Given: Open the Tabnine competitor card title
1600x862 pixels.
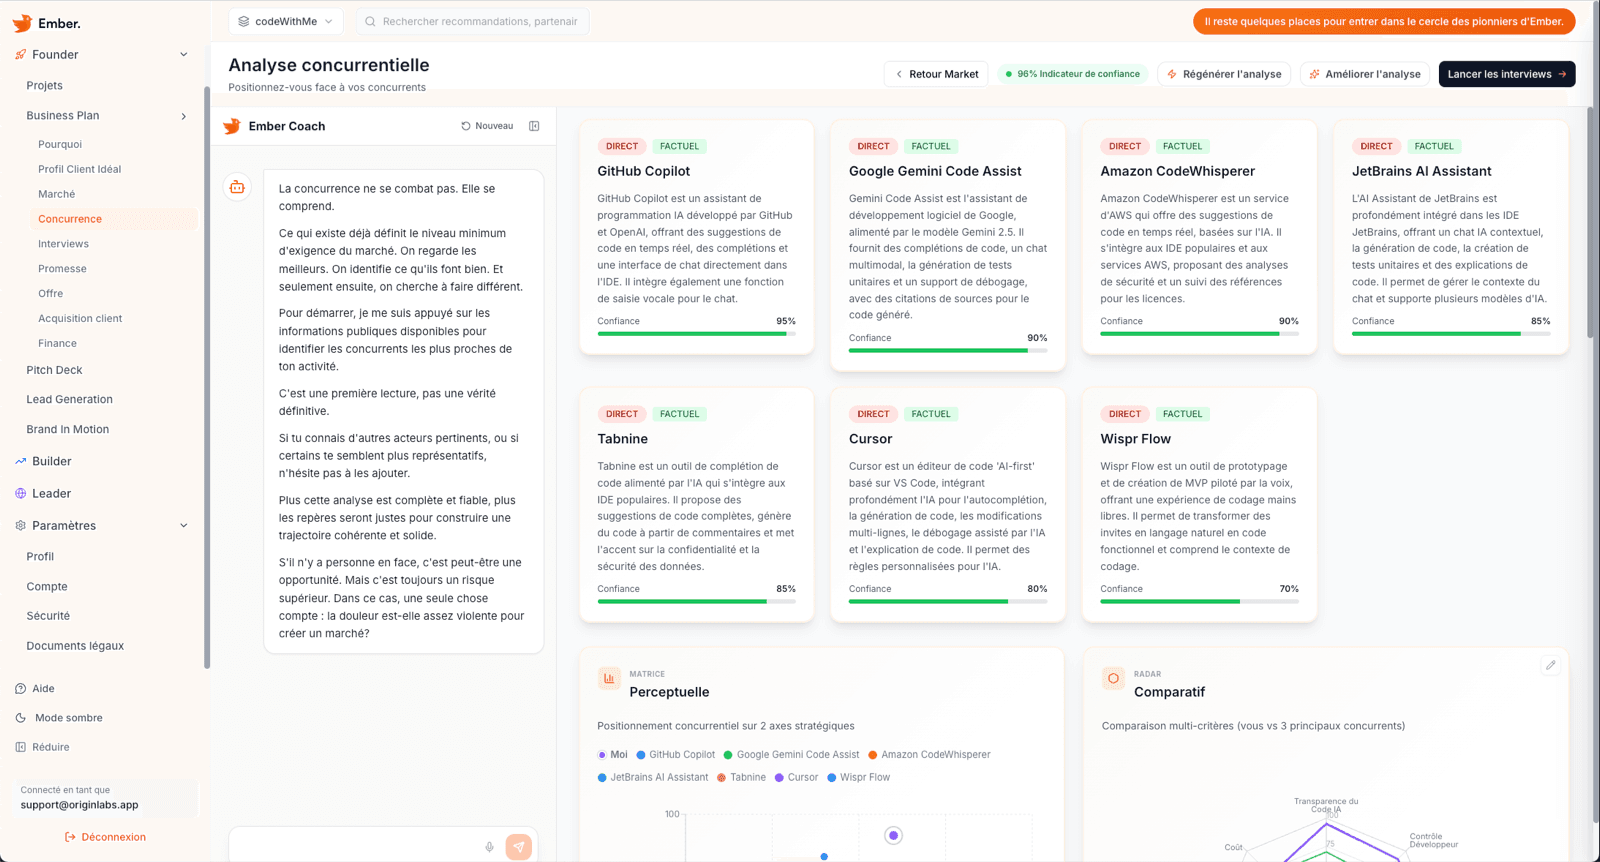Looking at the screenshot, I should point(622,439).
